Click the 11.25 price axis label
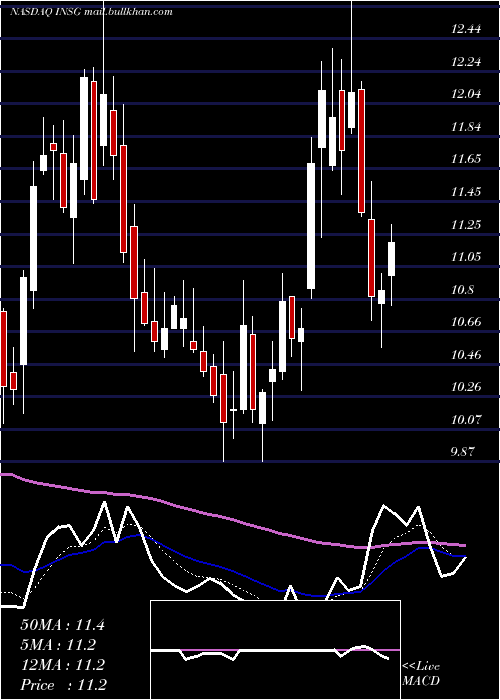Viewport: 500px width, 700px height. click(466, 224)
